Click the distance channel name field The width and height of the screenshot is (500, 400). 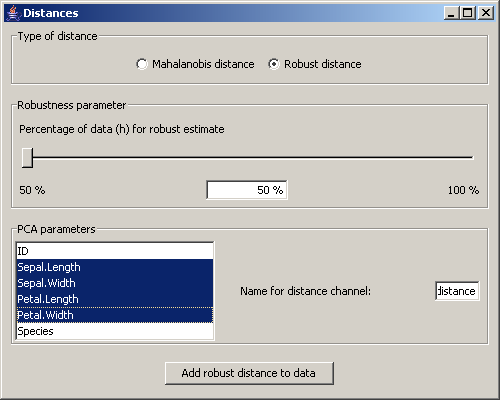pyautogui.click(x=457, y=291)
